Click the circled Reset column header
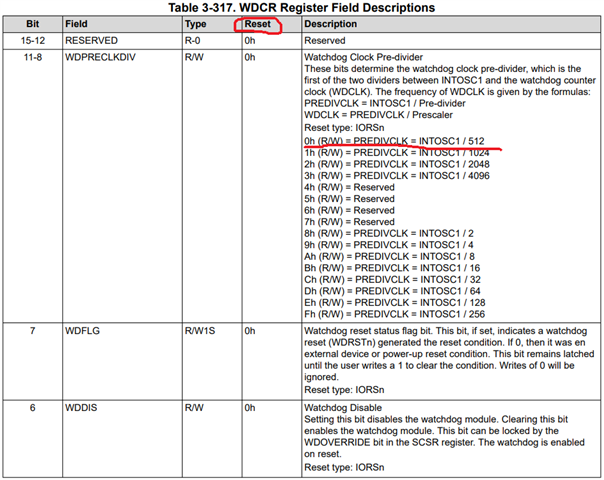The height and width of the screenshot is (480, 604). pos(258,24)
